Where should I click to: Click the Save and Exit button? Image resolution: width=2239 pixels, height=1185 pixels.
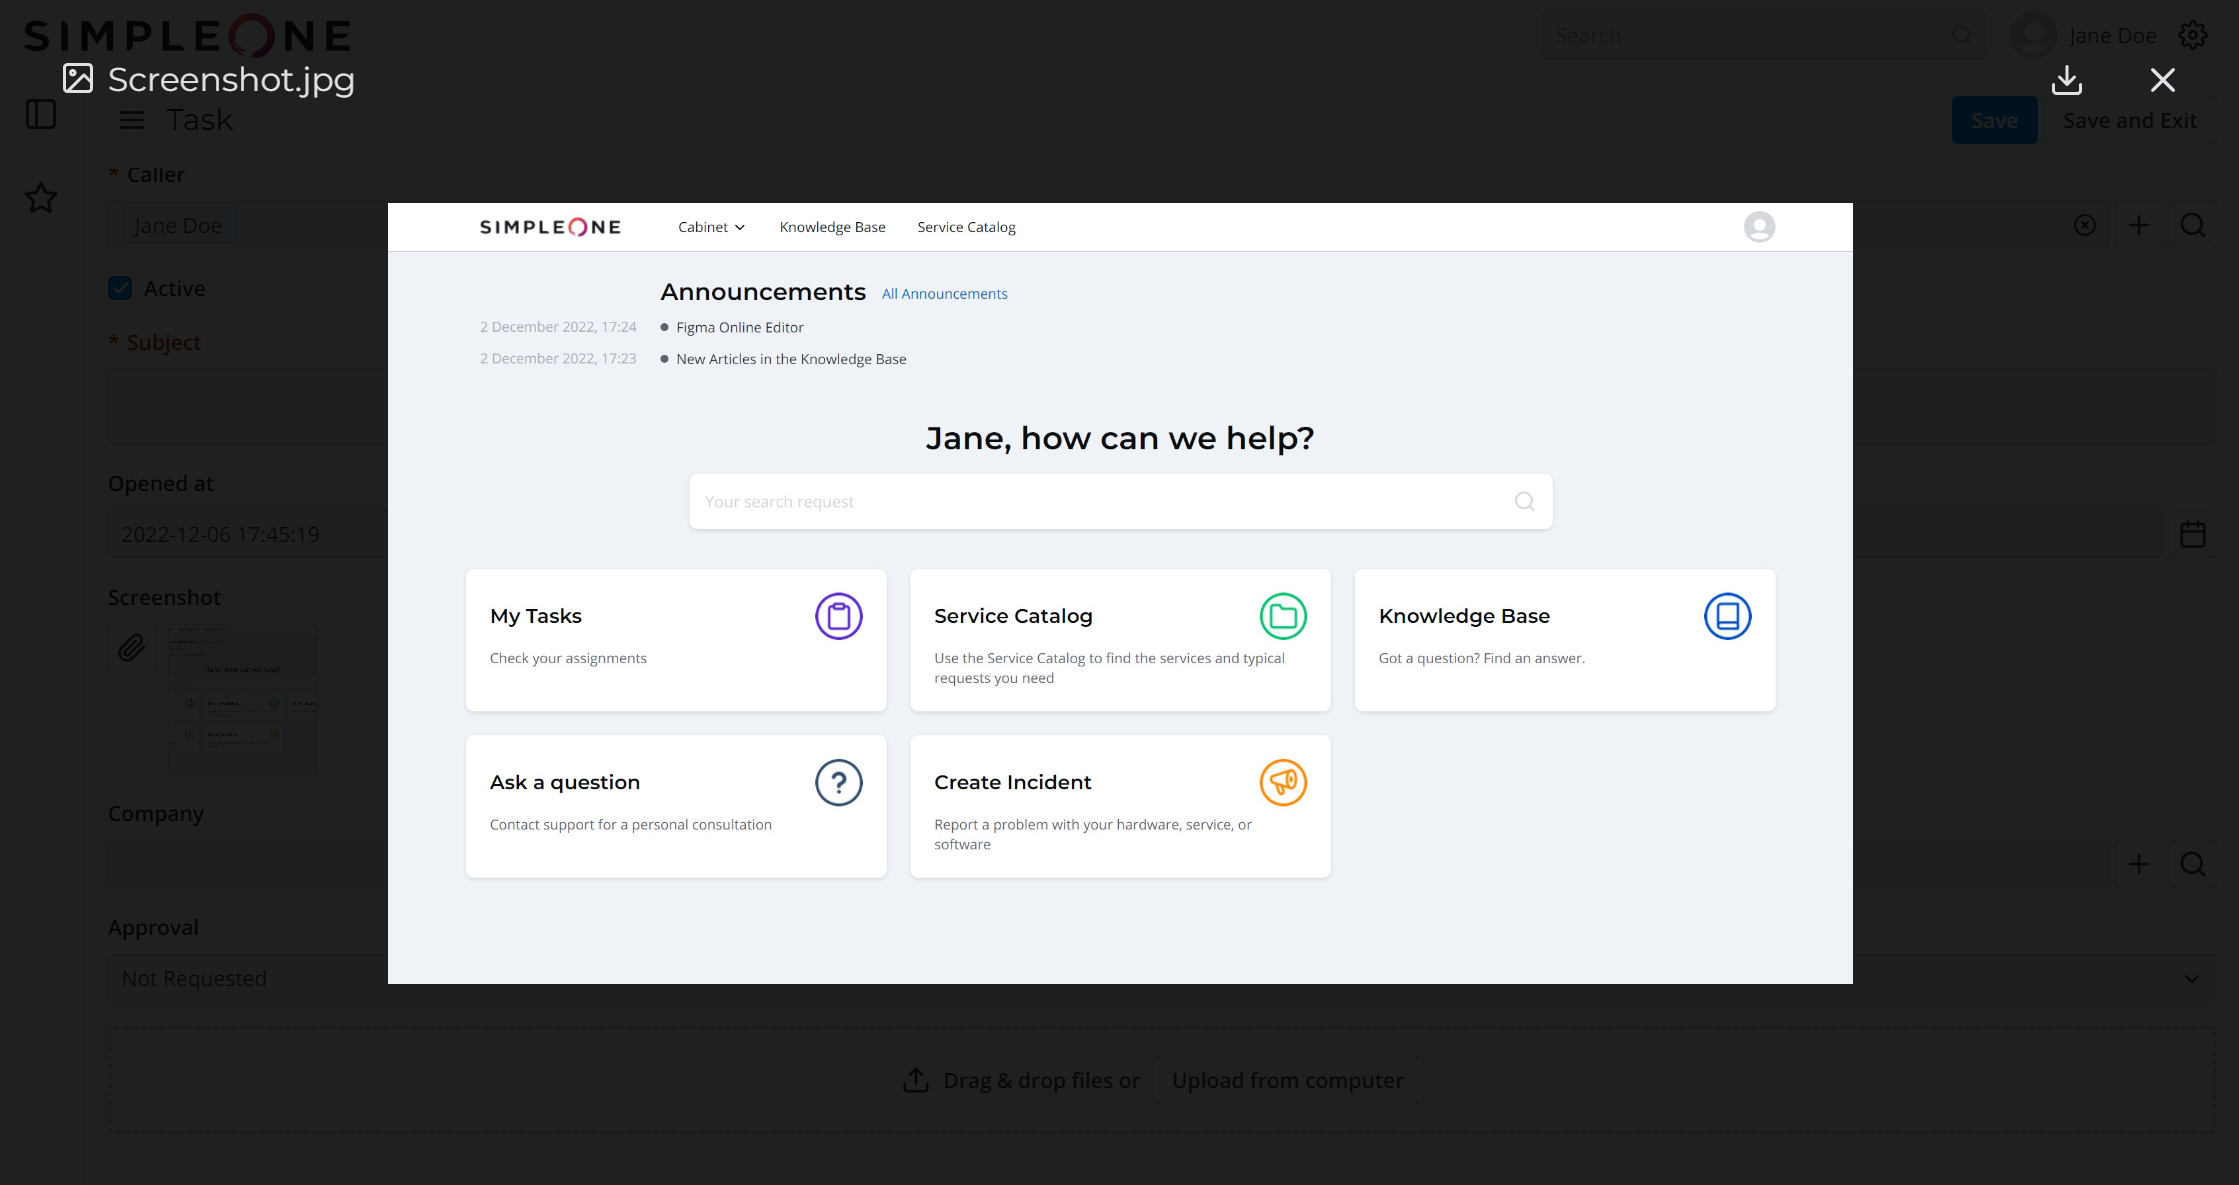pos(2129,120)
